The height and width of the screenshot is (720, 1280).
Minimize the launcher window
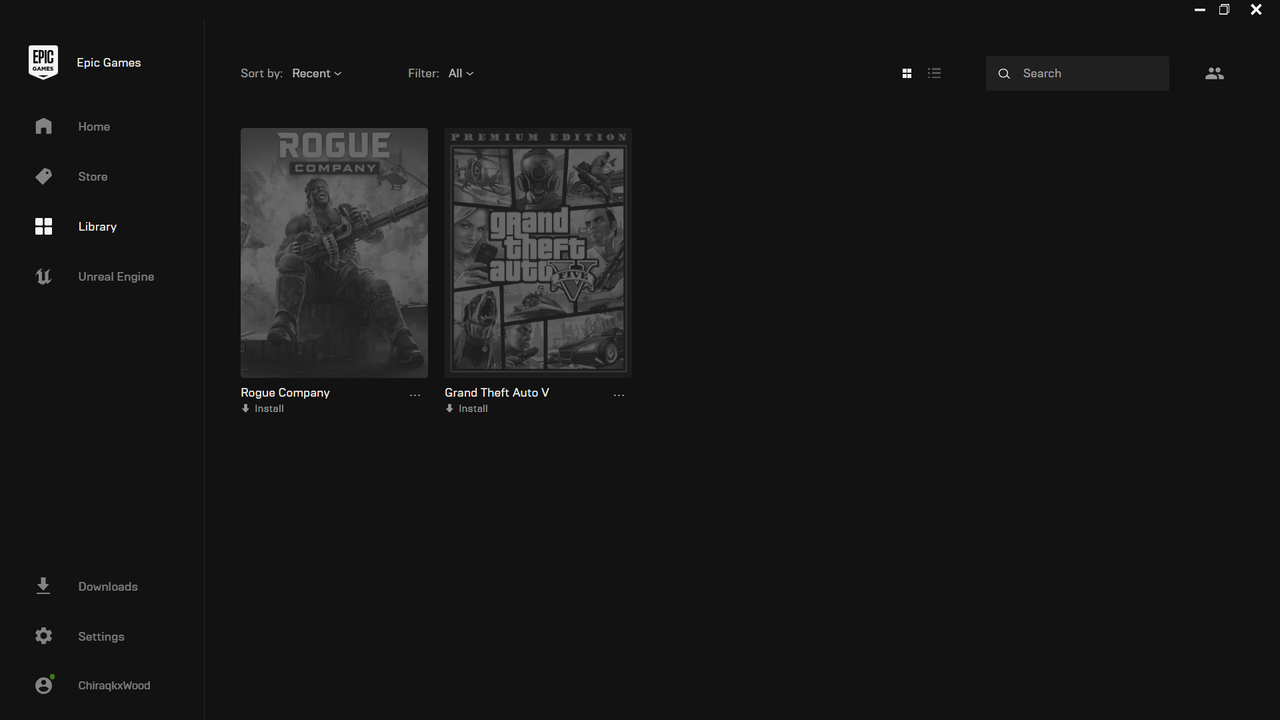click(x=1200, y=10)
